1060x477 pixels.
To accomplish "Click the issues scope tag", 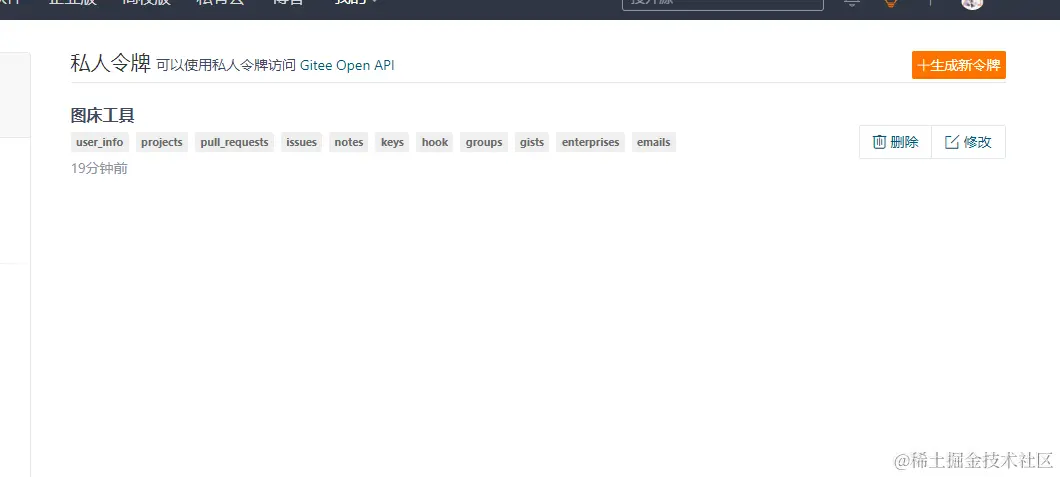I will 302,142.
